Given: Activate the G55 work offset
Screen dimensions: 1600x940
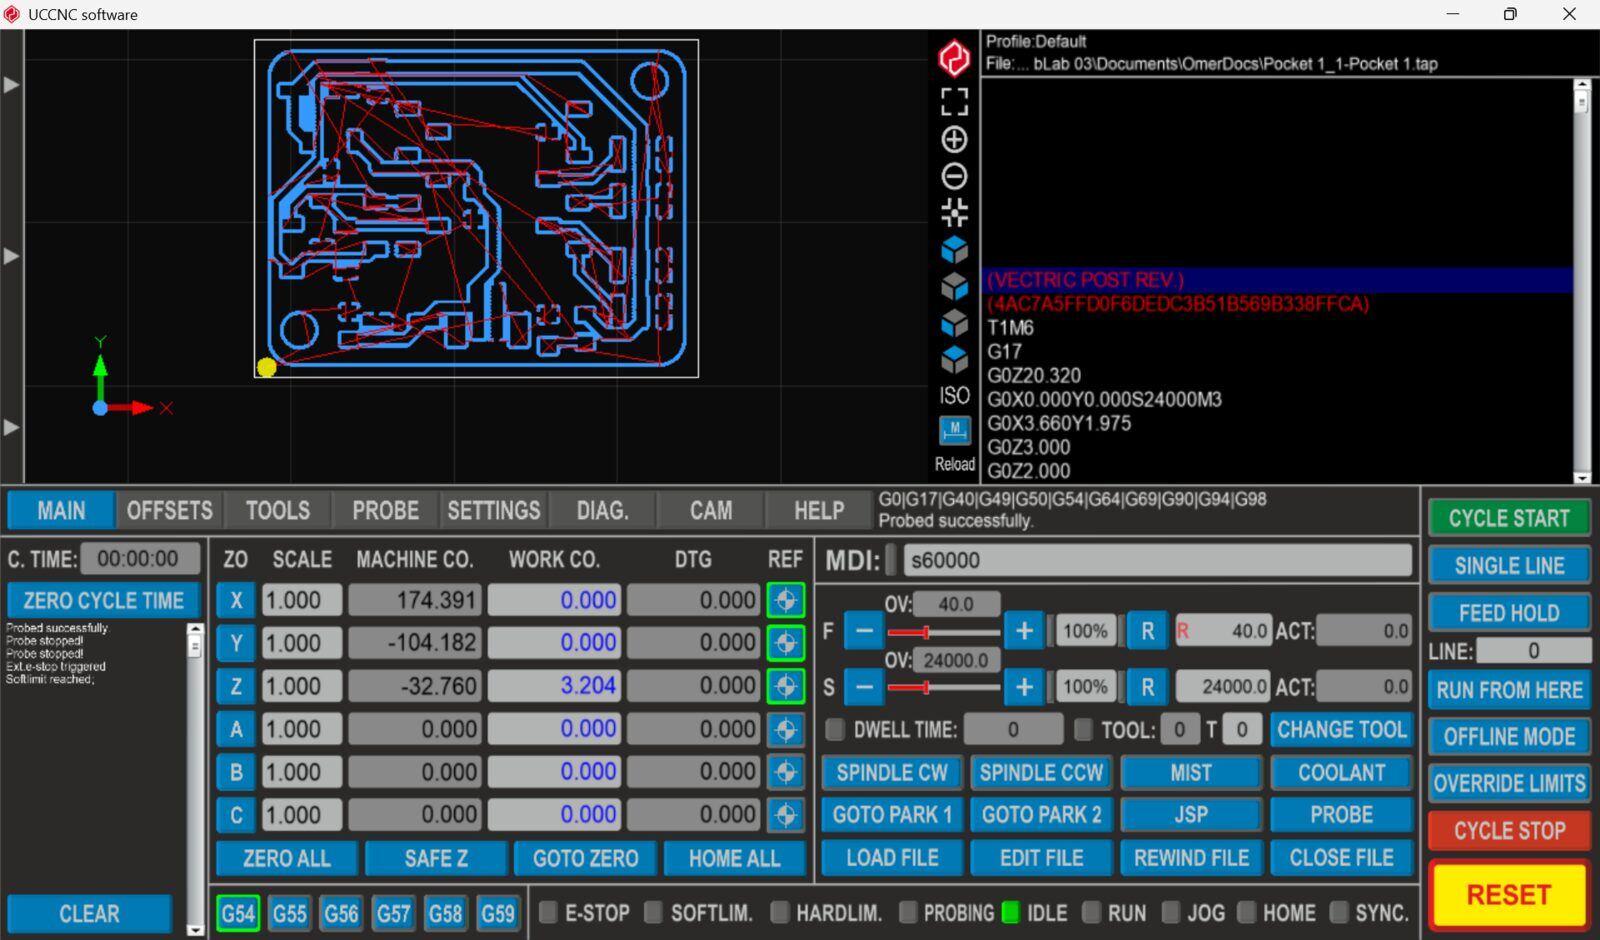Looking at the screenshot, I should [290, 913].
